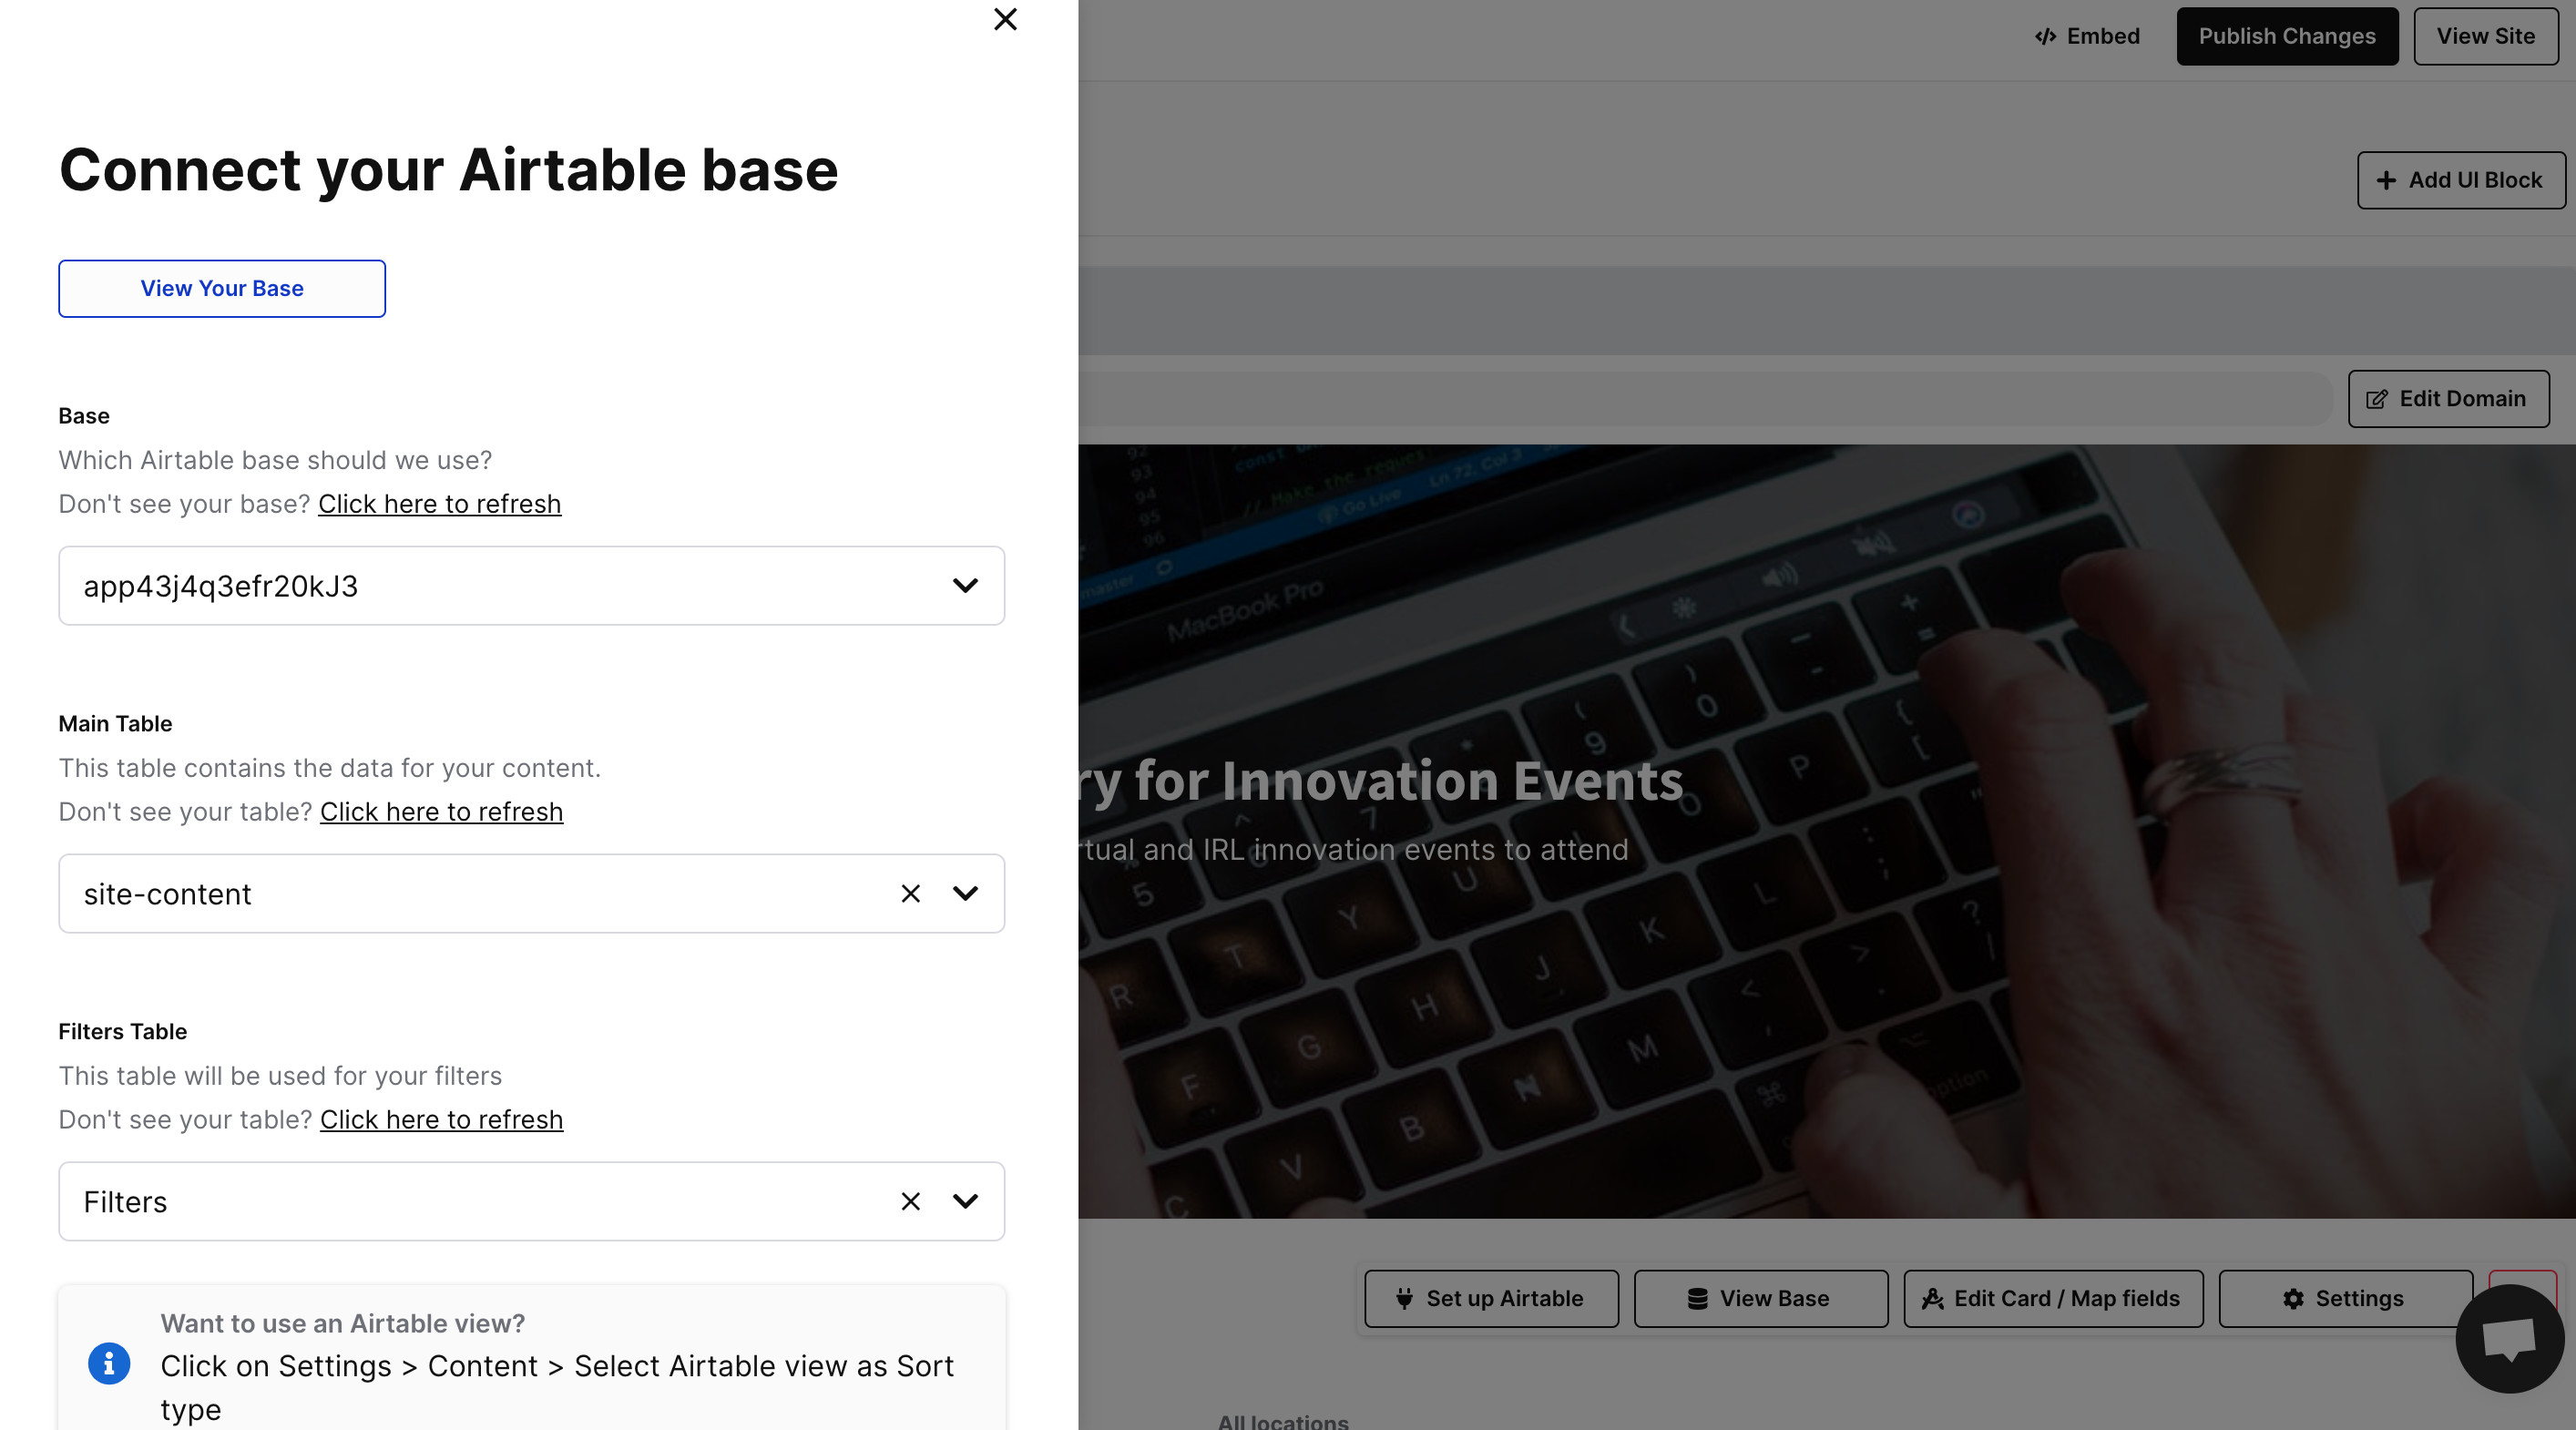The image size is (2576, 1430).
Task: Click the gear icon on Settings
Action: click(2293, 1298)
